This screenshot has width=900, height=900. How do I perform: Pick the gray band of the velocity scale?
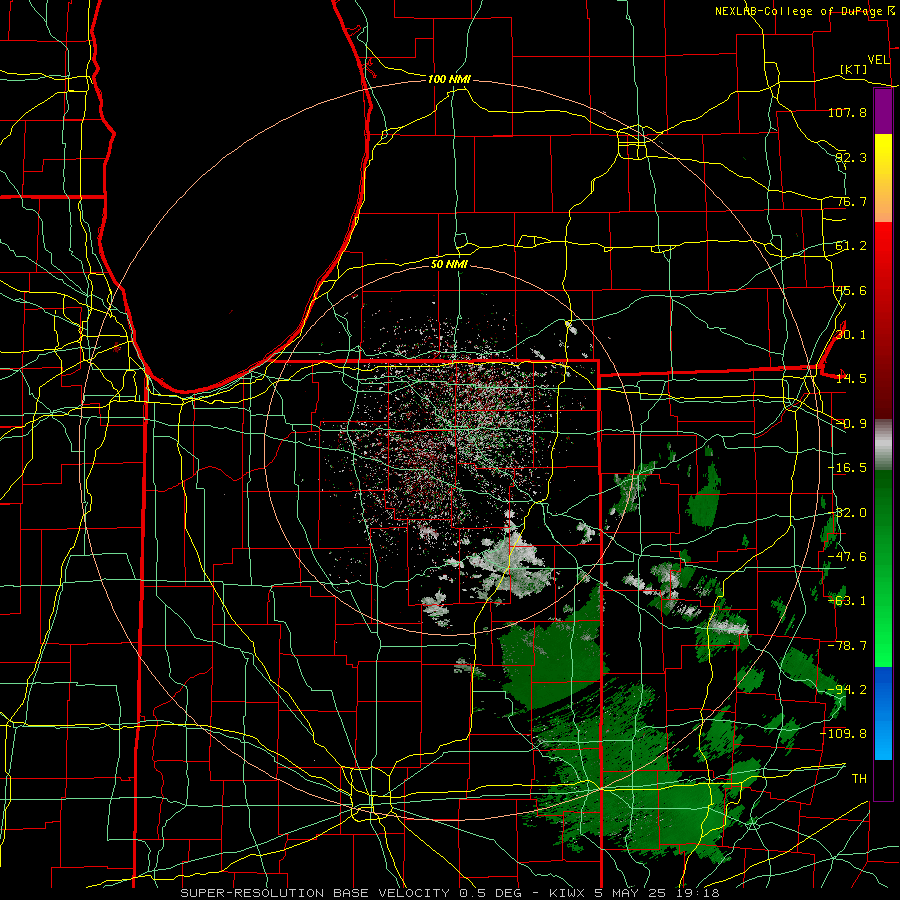[x=883, y=445]
